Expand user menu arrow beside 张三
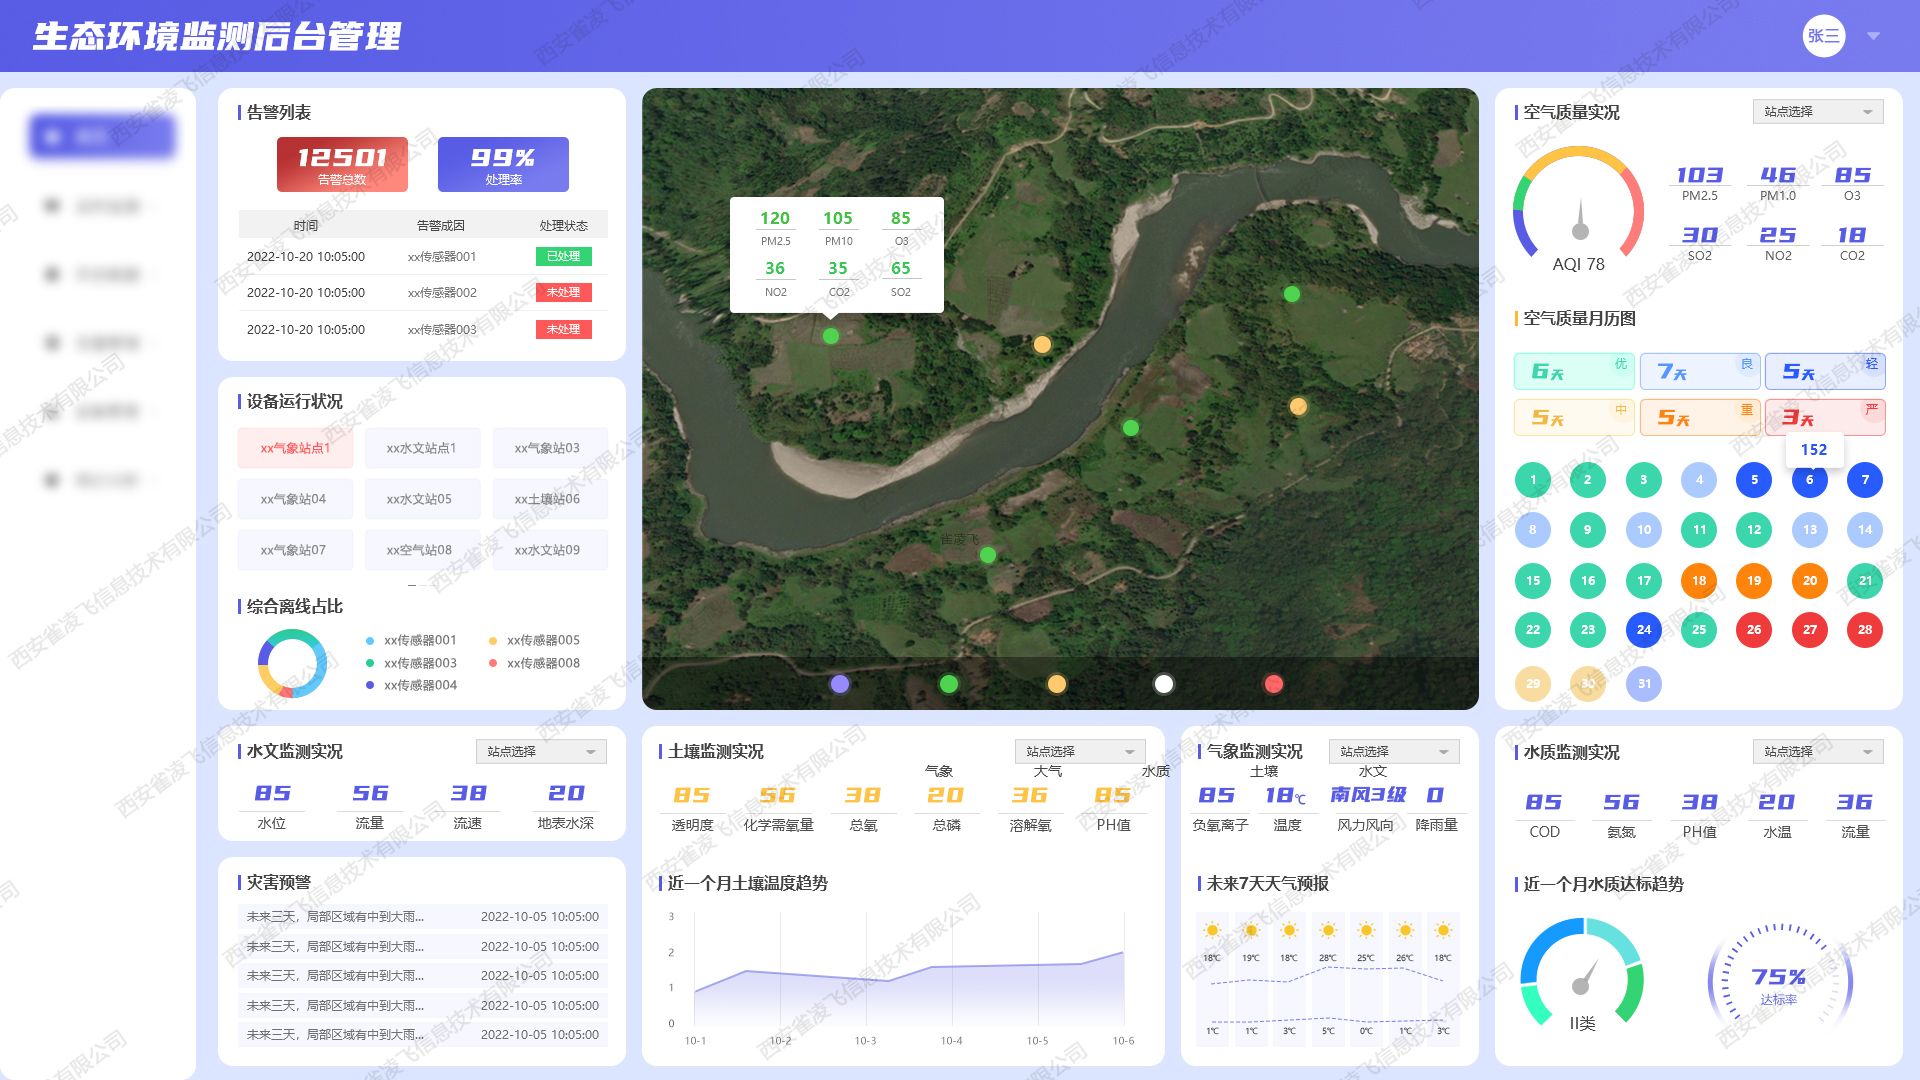This screenshot has width=1920, height=1080. click(x=1873, y=36)
